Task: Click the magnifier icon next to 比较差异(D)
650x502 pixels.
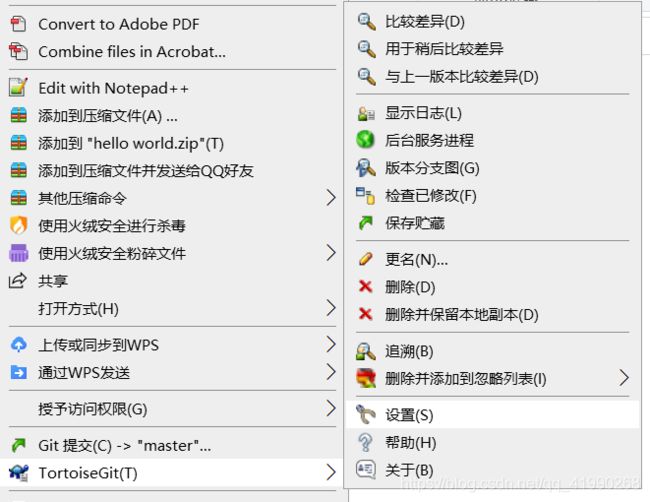Action: coord(366,22)
